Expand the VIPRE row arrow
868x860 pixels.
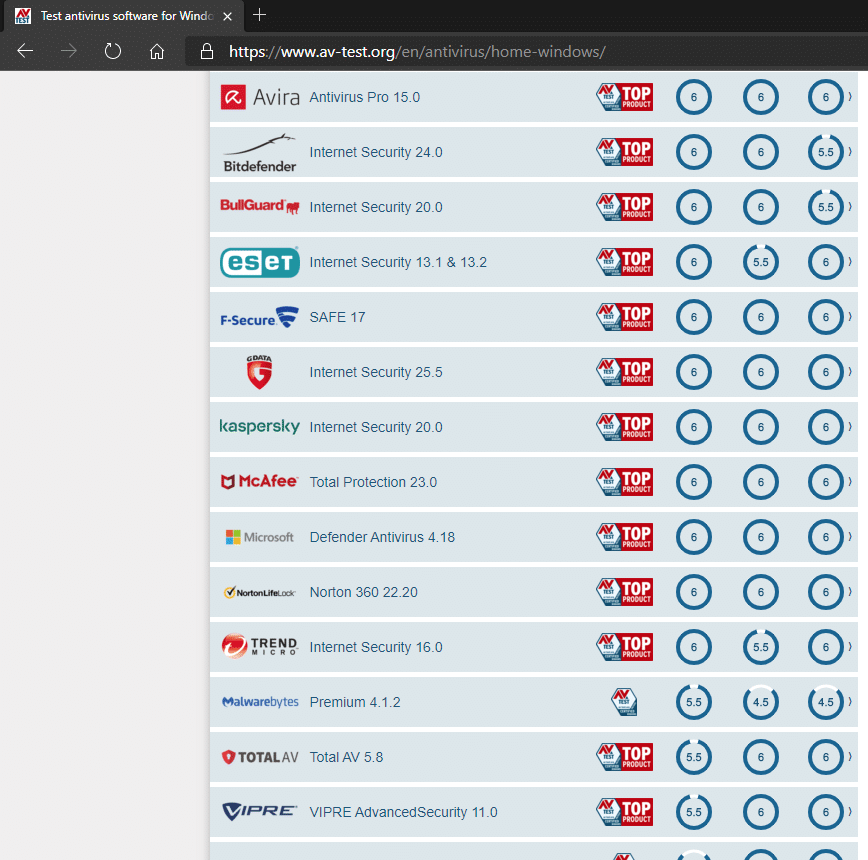(x=850, y=811)
